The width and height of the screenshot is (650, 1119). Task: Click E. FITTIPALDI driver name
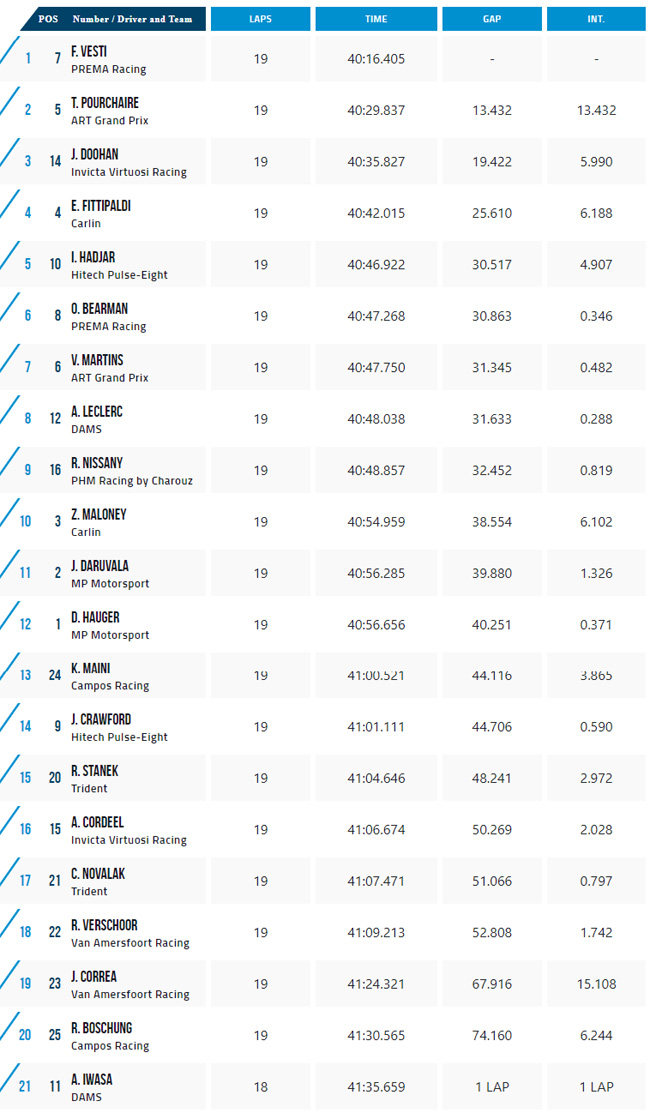tap(101, 206)
